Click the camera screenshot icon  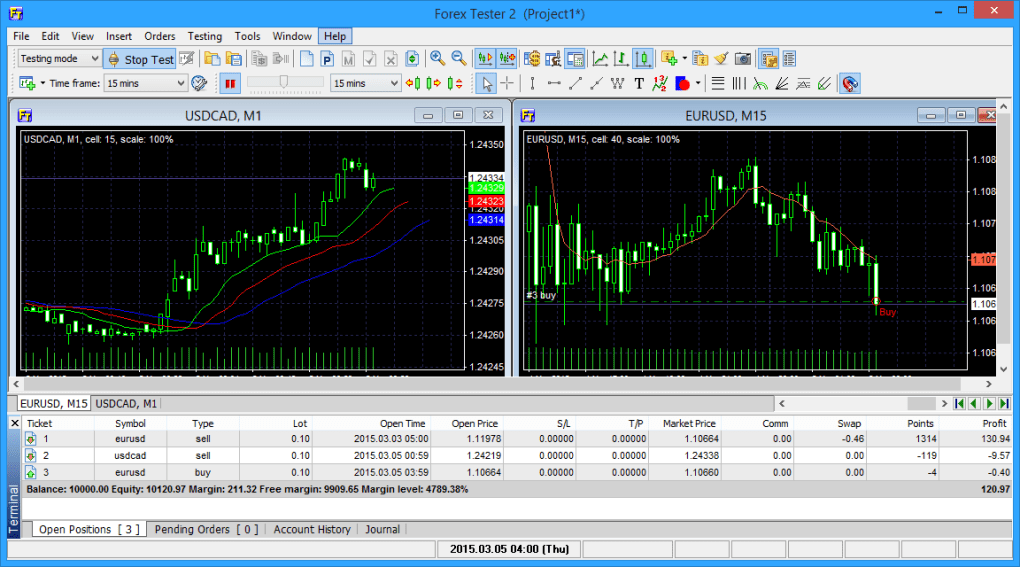(x=743, y=59)
